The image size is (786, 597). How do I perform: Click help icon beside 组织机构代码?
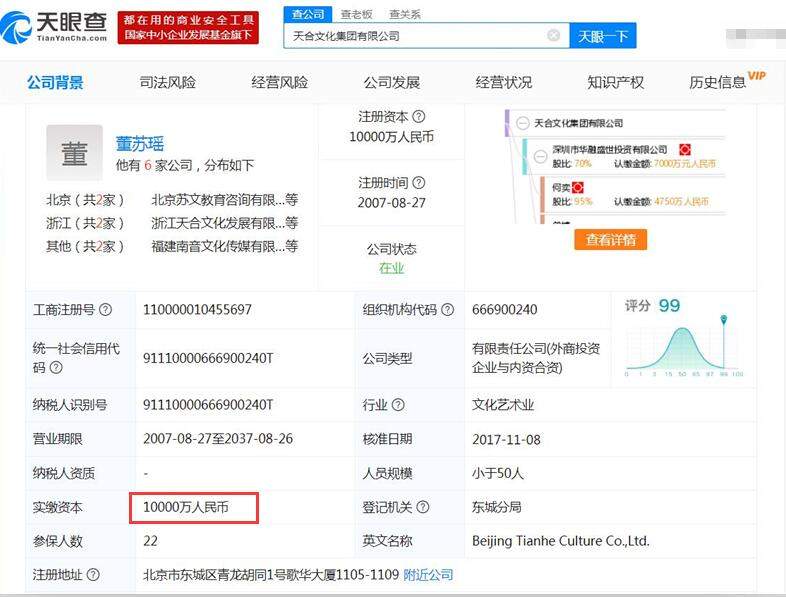448,310
